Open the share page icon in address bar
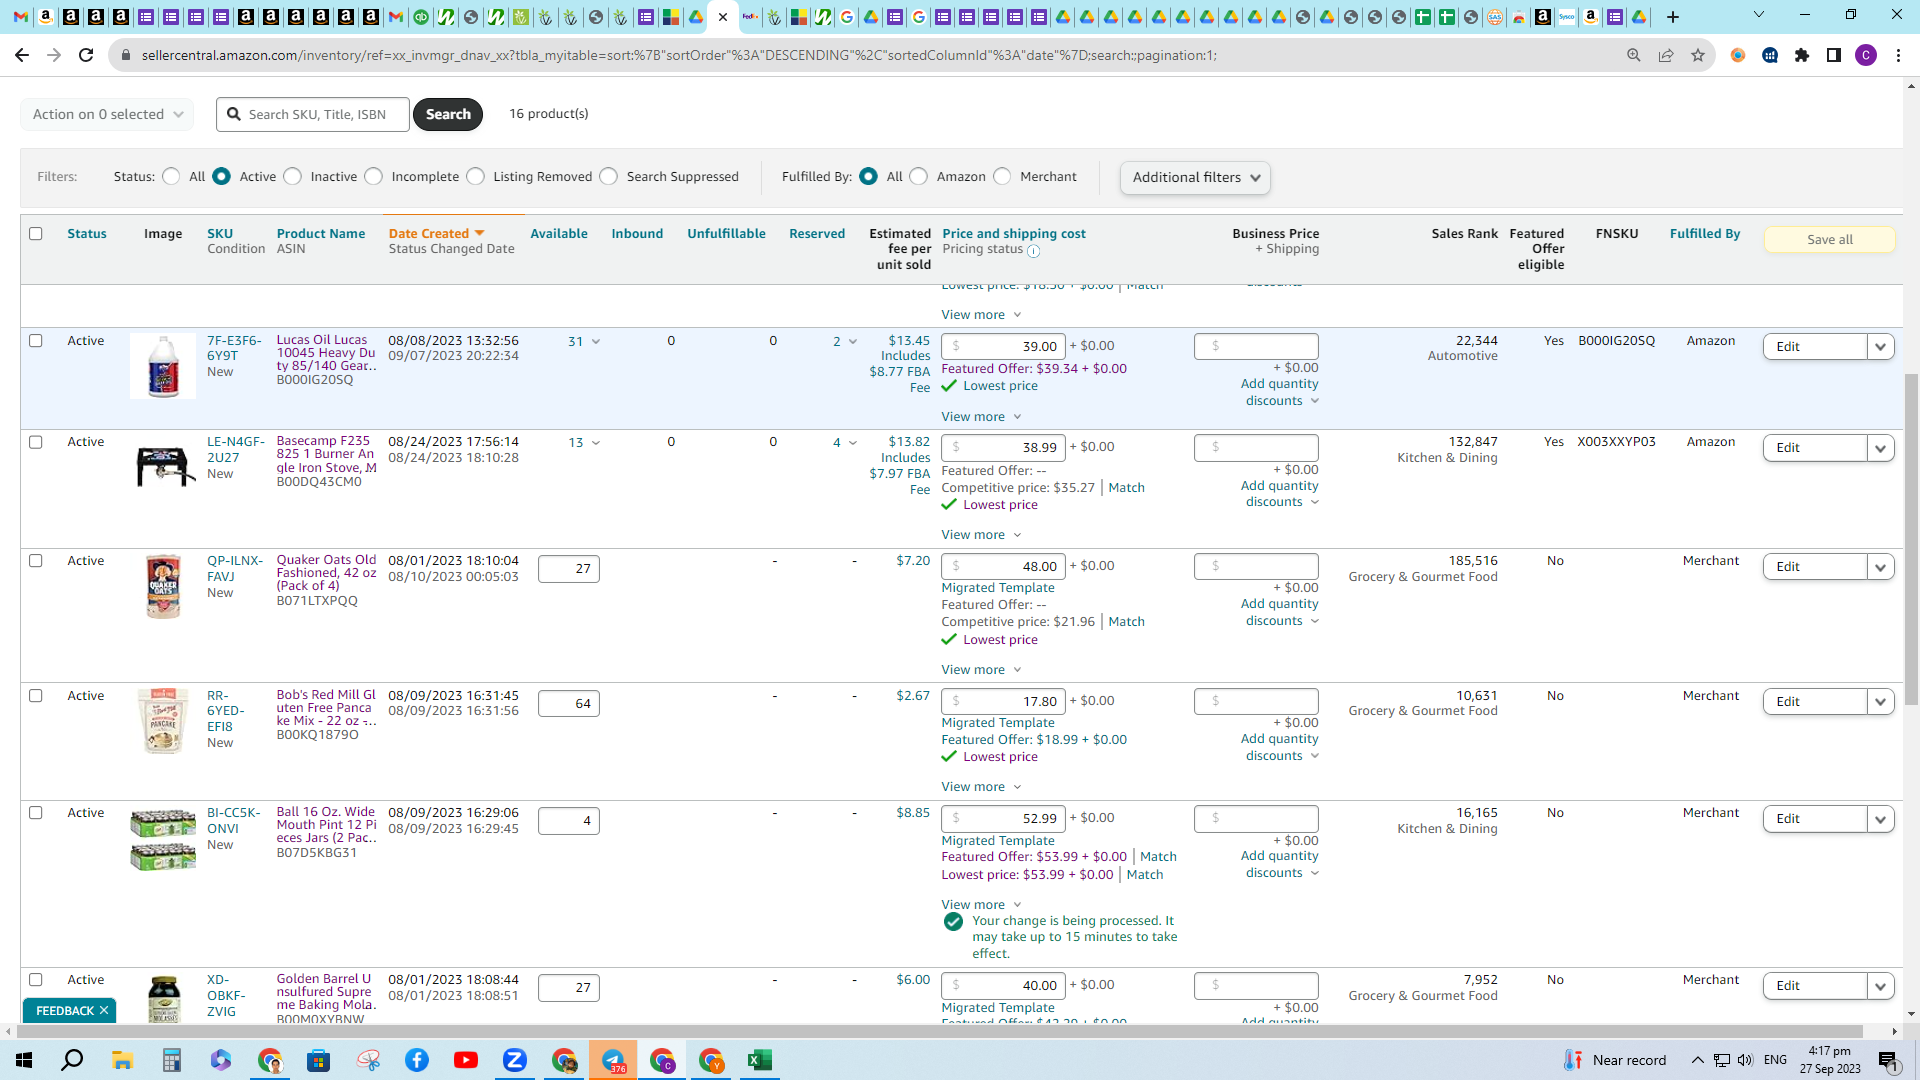Image resolution: width=1920 pixels, height=1080 pixels. coord(1666,55)
